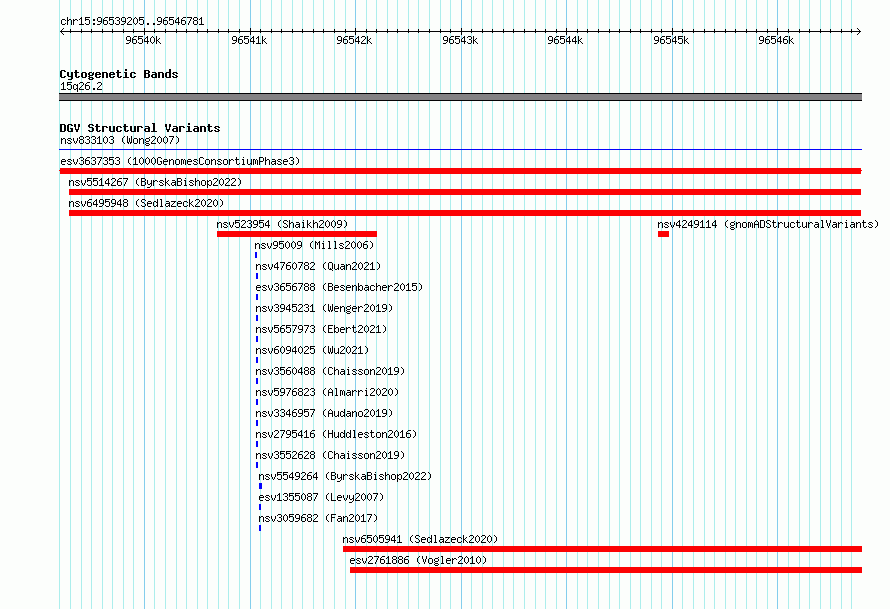Click the red bar under nsv6495948 (Sedlazeck2020)
This screenshot has width=890, height=609.
tap(465, 213)
